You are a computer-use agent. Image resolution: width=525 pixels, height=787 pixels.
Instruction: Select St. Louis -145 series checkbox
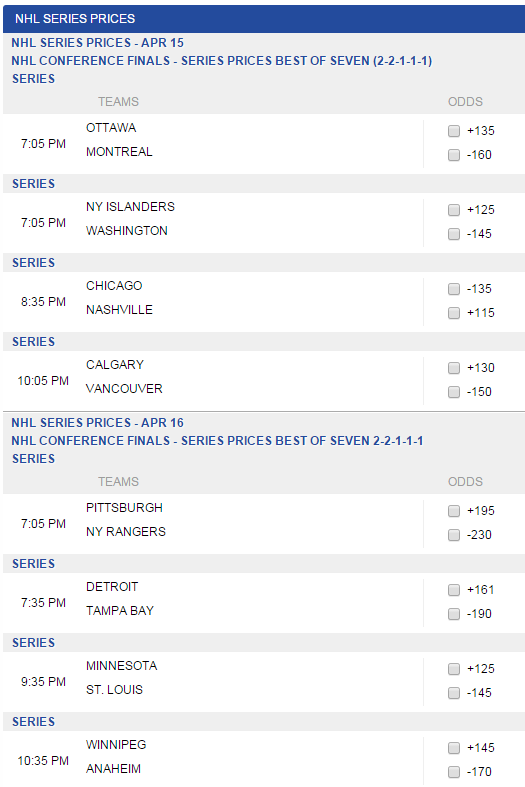click(x=454, y=693)
